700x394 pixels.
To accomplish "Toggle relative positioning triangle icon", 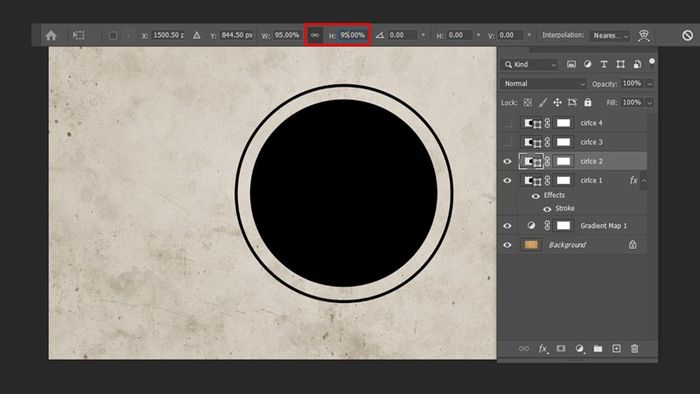I will point(196,35).
